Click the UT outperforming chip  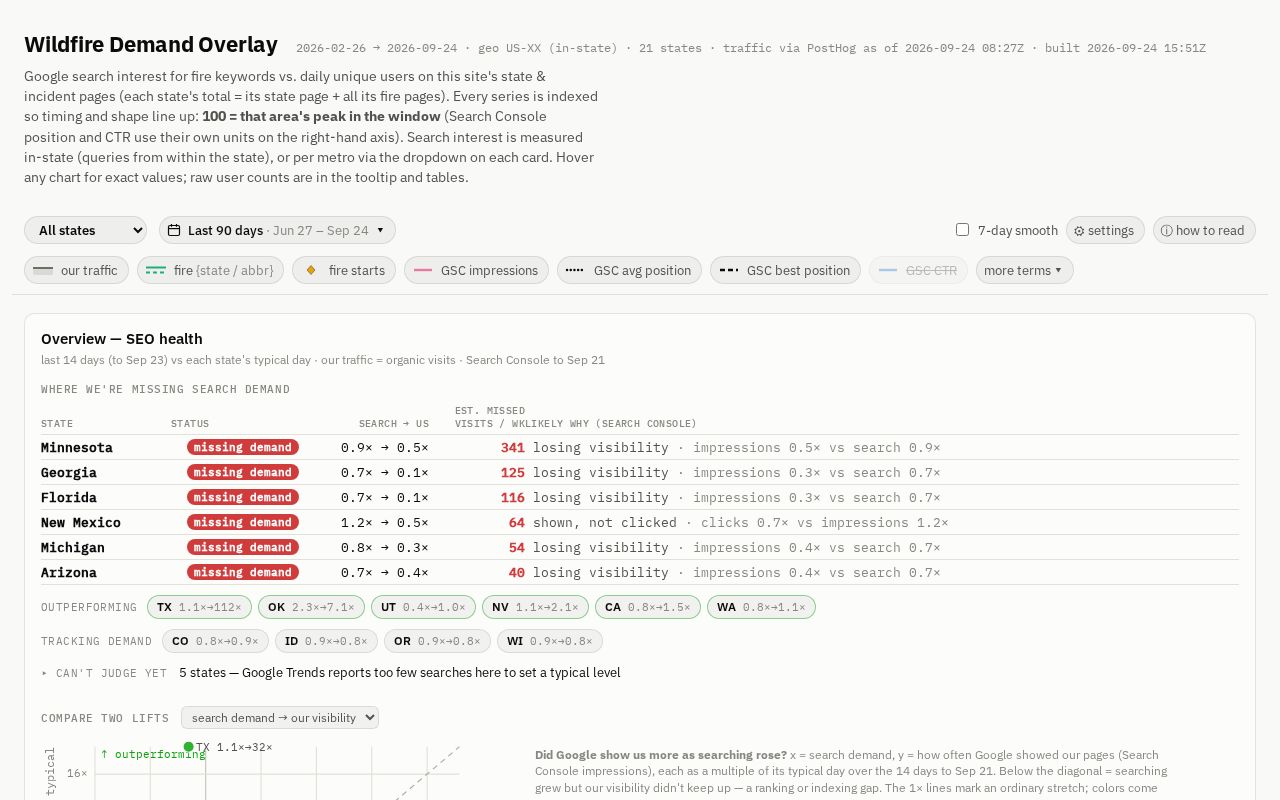pyautogui.click(x=423, y=607)
